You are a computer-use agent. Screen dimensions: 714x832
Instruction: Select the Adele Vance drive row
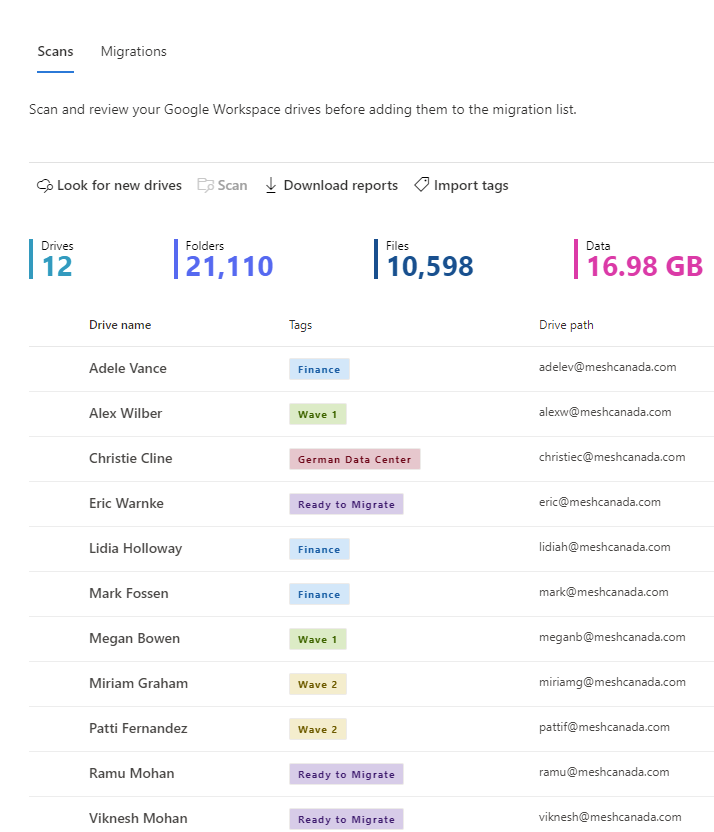[x=371, y=369]
